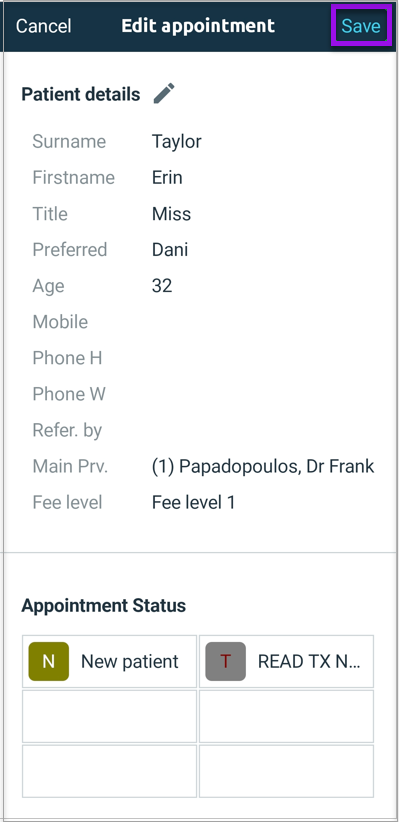Toggle the New patient status
Viewport: 399px width, 822px height.
coord(110,661)
